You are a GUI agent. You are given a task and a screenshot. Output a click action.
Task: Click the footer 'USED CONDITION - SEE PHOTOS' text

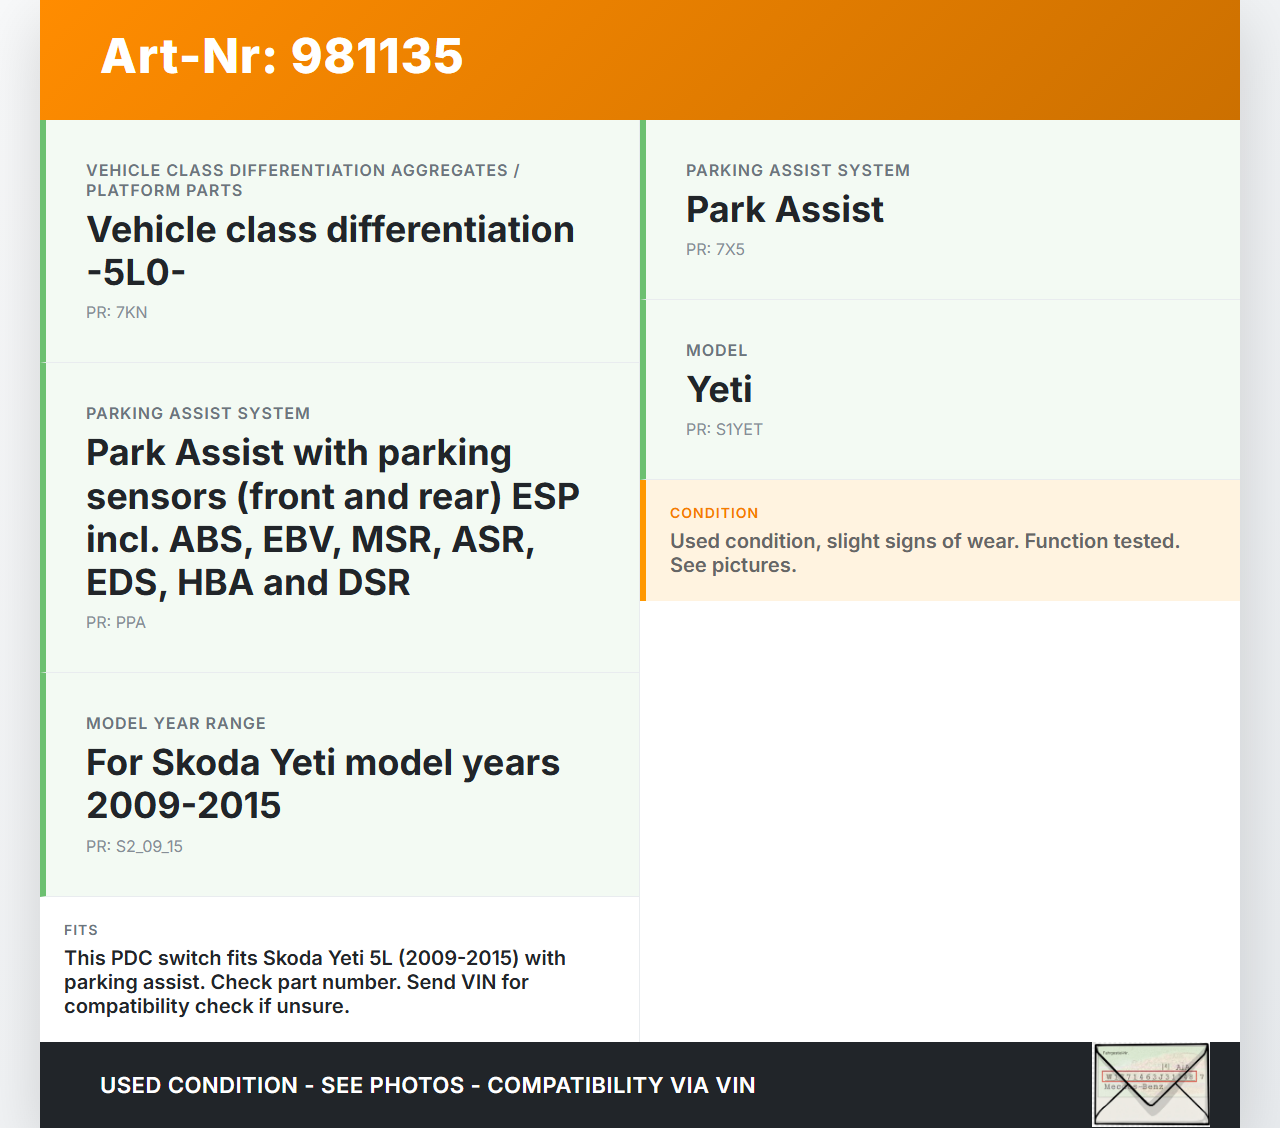(x=427, y=1085)
